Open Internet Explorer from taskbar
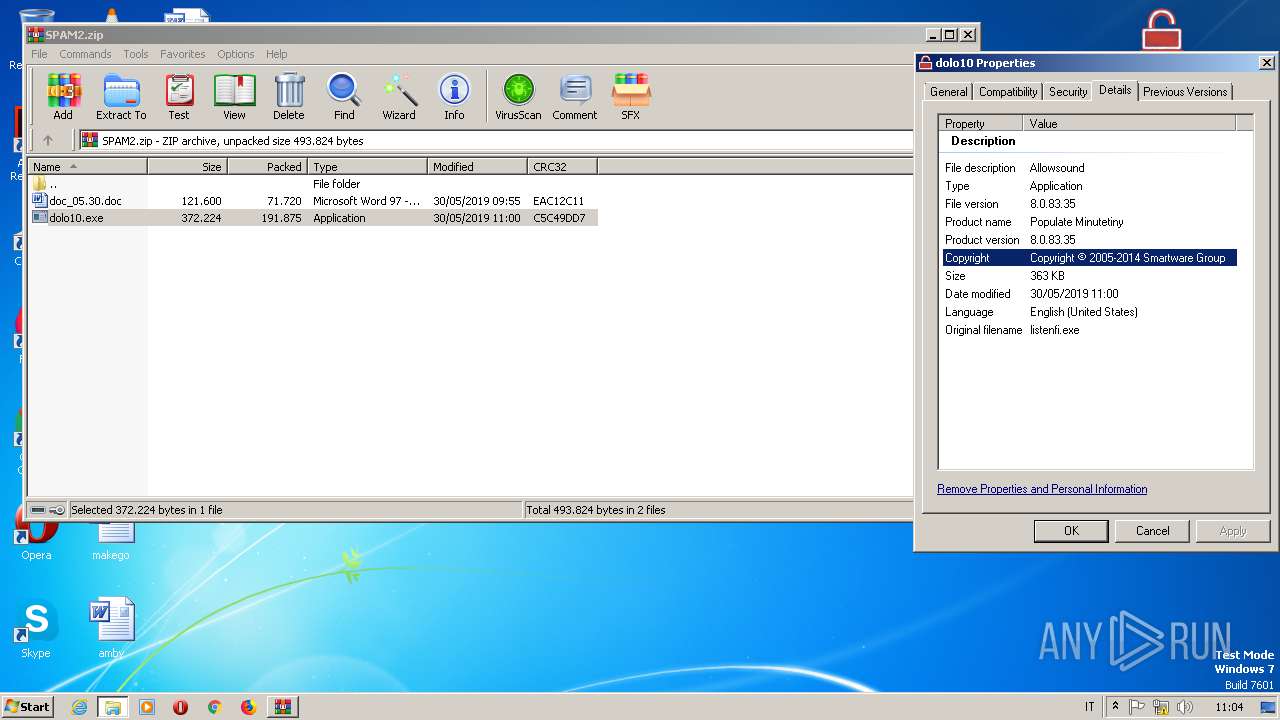The height and width of the screenshot is (720, 1280). tap(79, 707)
